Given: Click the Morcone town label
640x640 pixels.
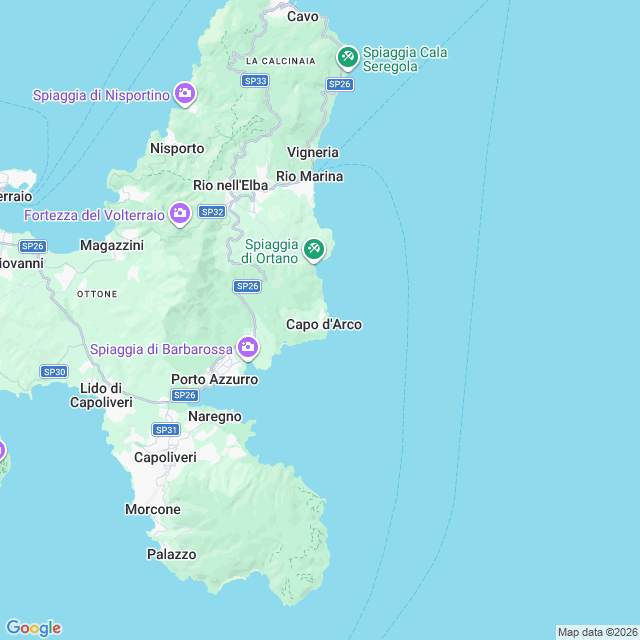Looking at the screenshot, I should 153,509.
